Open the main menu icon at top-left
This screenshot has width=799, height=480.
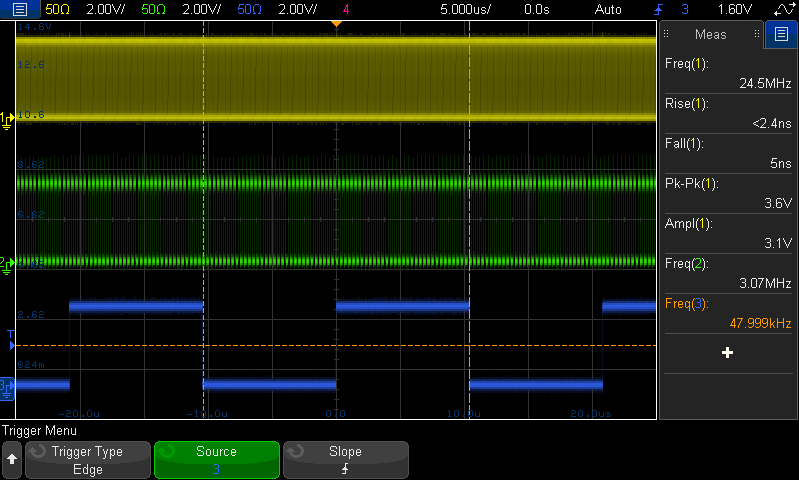[x=20, y=9]
